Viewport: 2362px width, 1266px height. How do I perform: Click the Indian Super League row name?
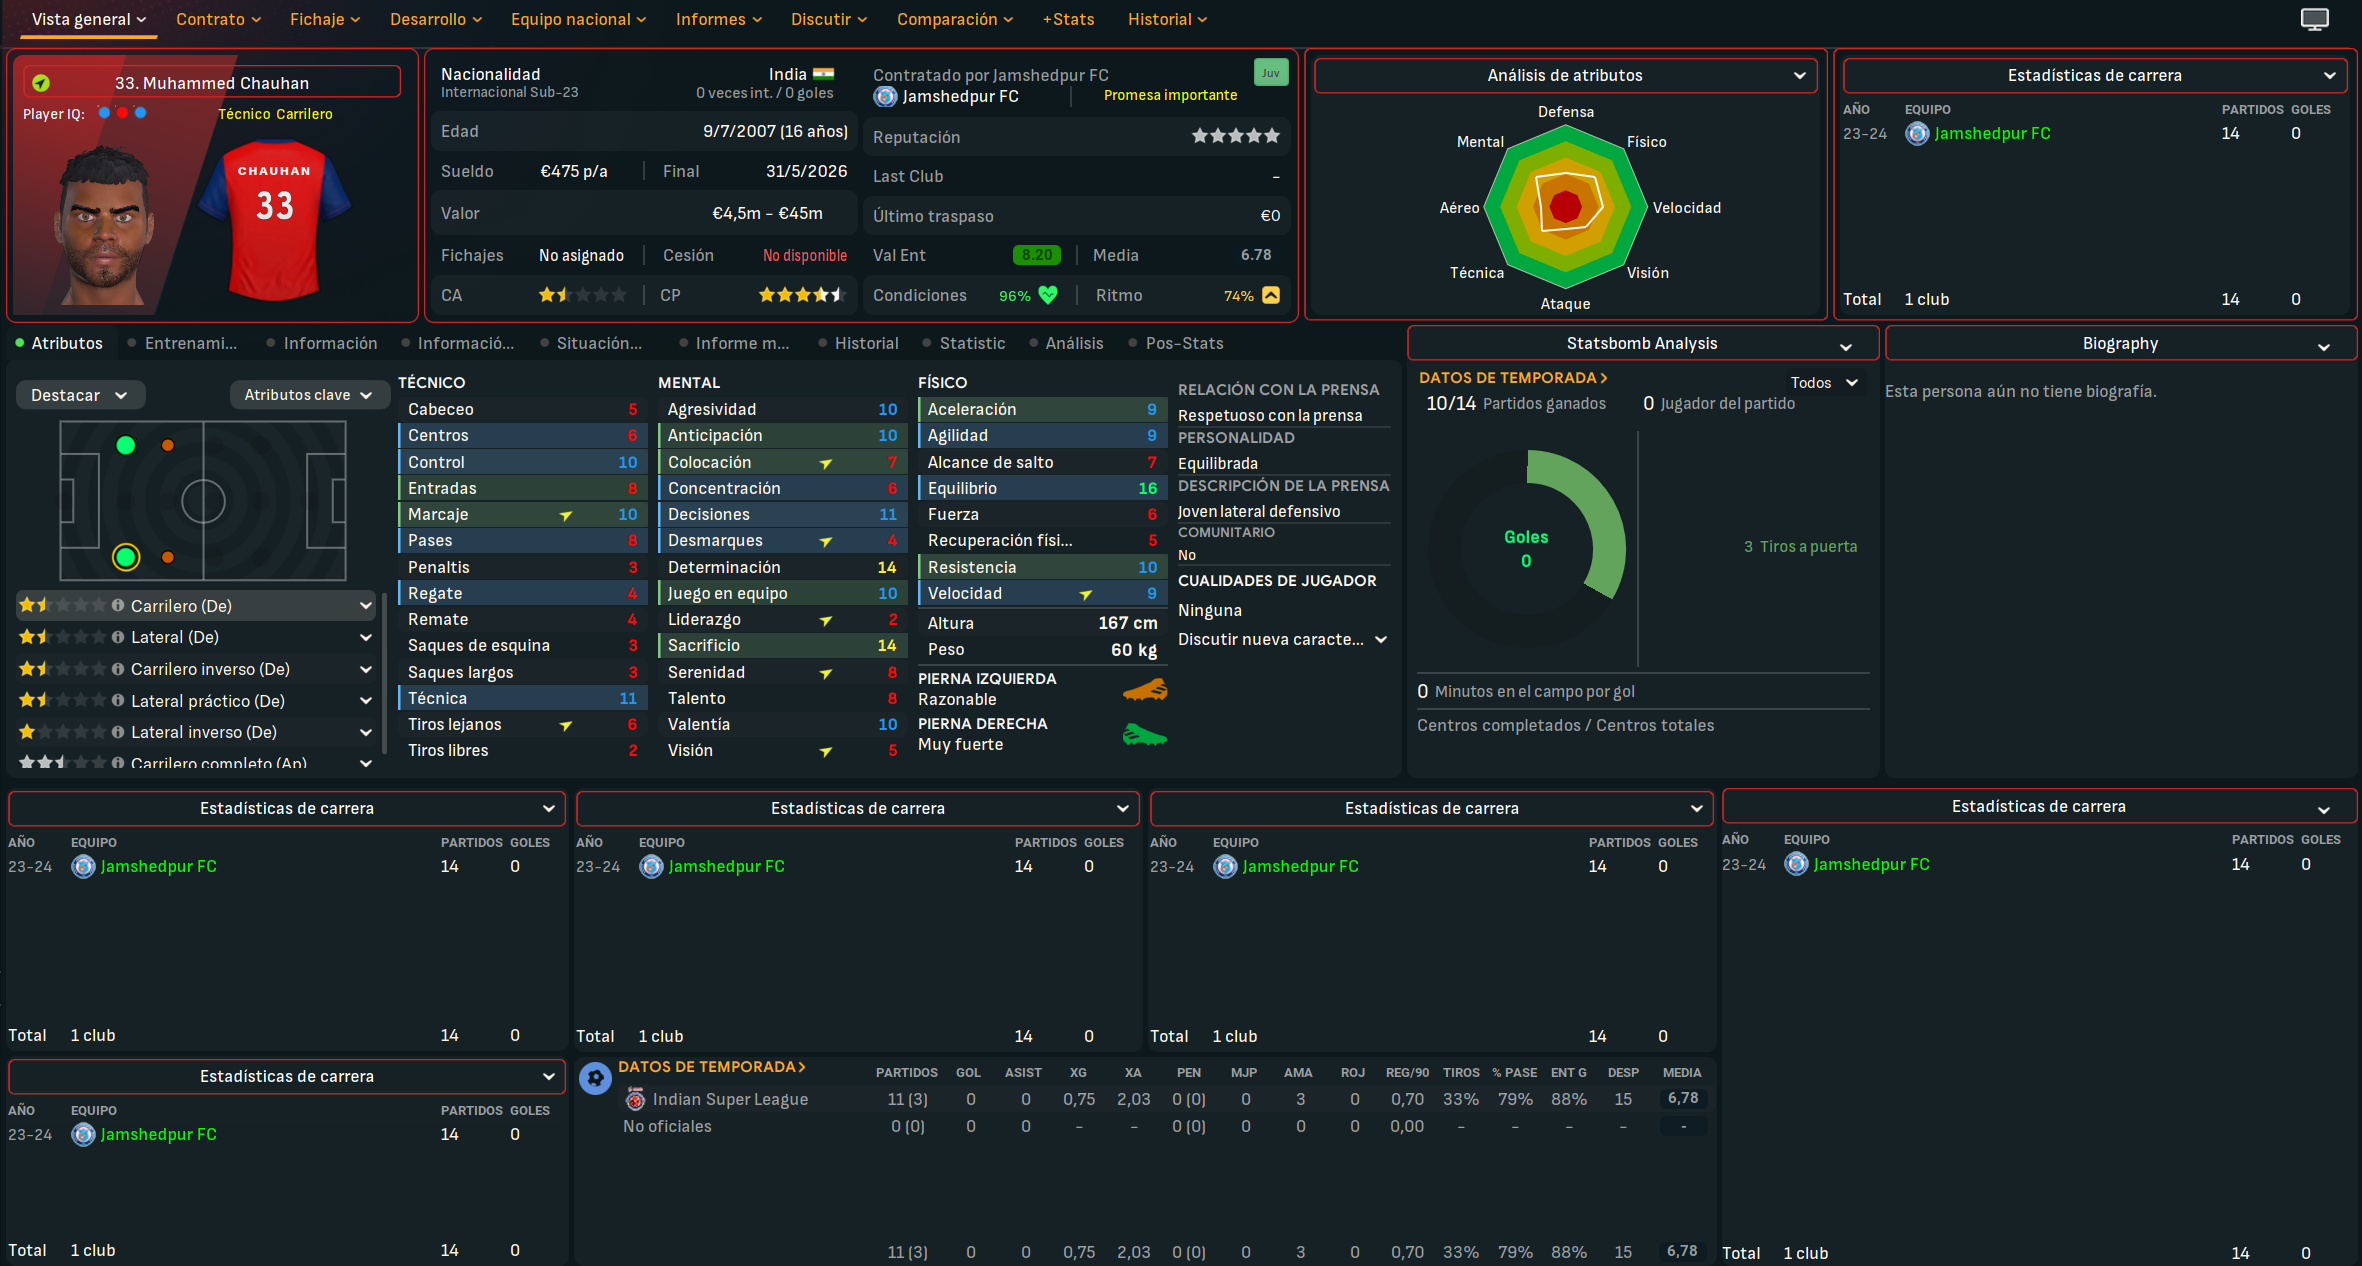tap(730, 1099)
